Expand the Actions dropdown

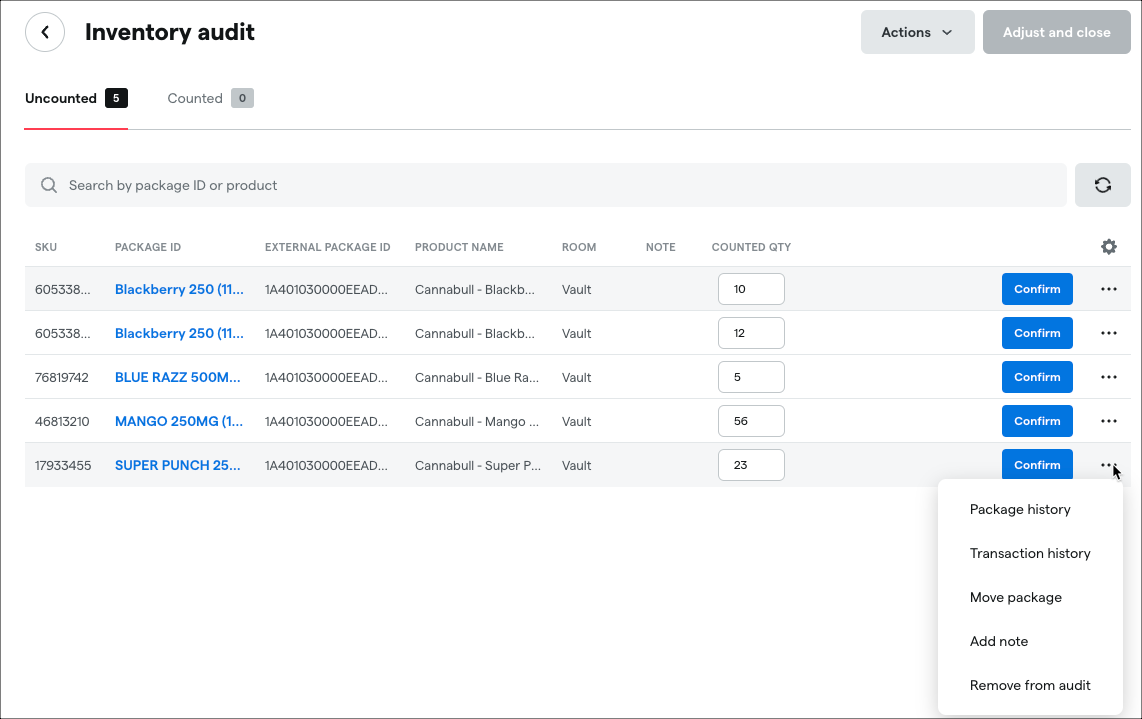click(917, 32)
